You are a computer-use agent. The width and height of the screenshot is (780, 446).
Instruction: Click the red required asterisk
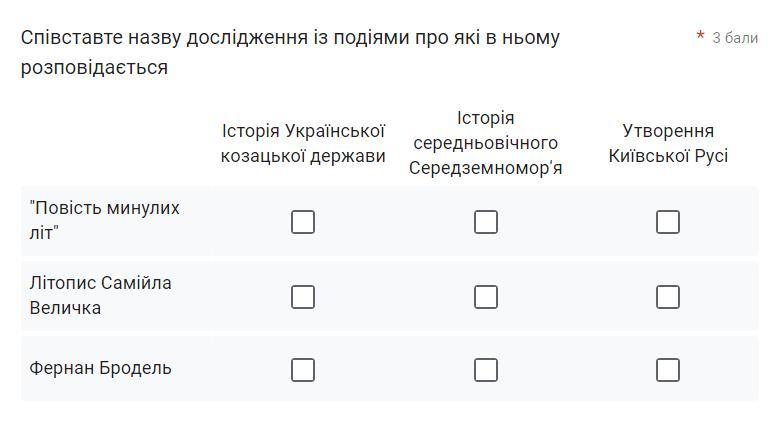(700, 37)
